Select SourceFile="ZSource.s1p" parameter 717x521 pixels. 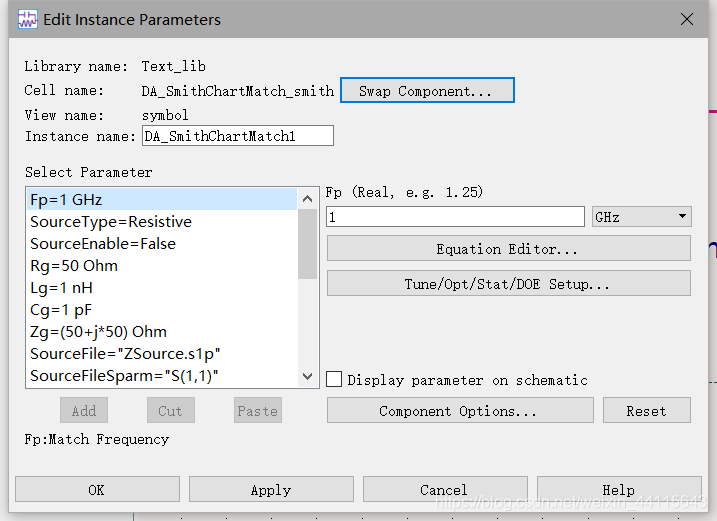tap(162, 354)
